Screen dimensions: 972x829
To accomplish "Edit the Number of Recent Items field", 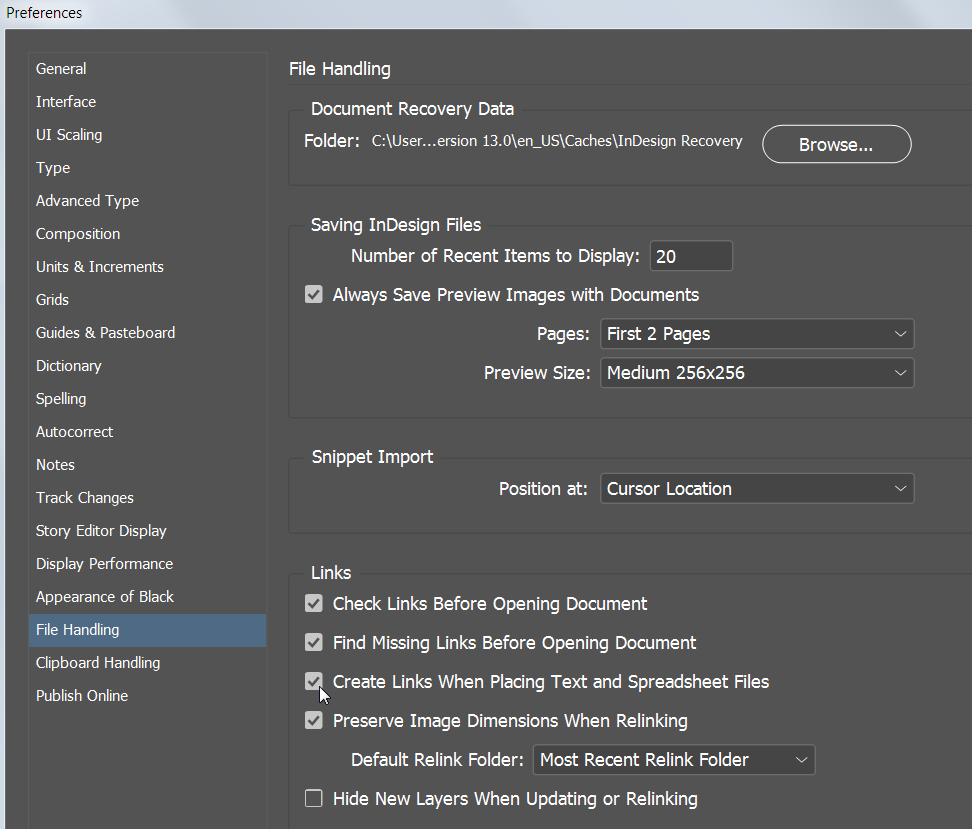I will click(x=691, y=255).
